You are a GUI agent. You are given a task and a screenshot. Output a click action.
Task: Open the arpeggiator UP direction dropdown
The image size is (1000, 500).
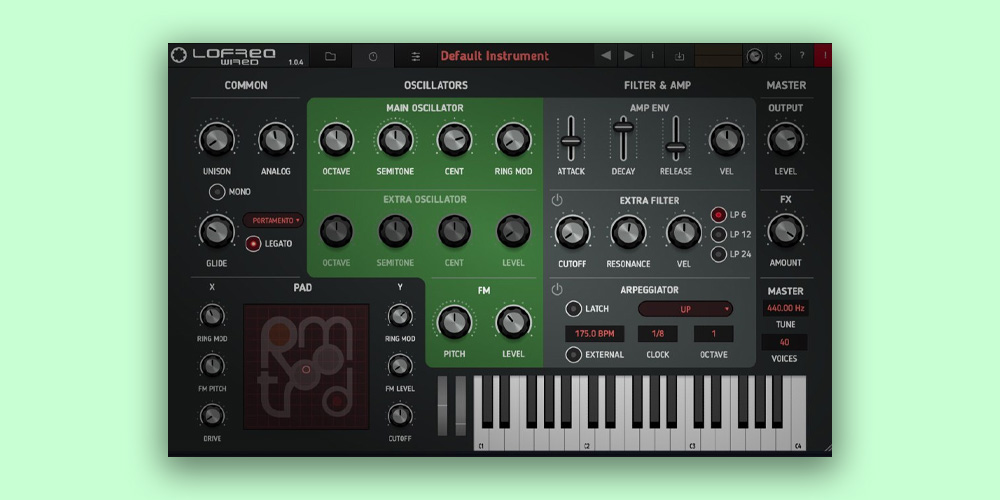(685, 309)
